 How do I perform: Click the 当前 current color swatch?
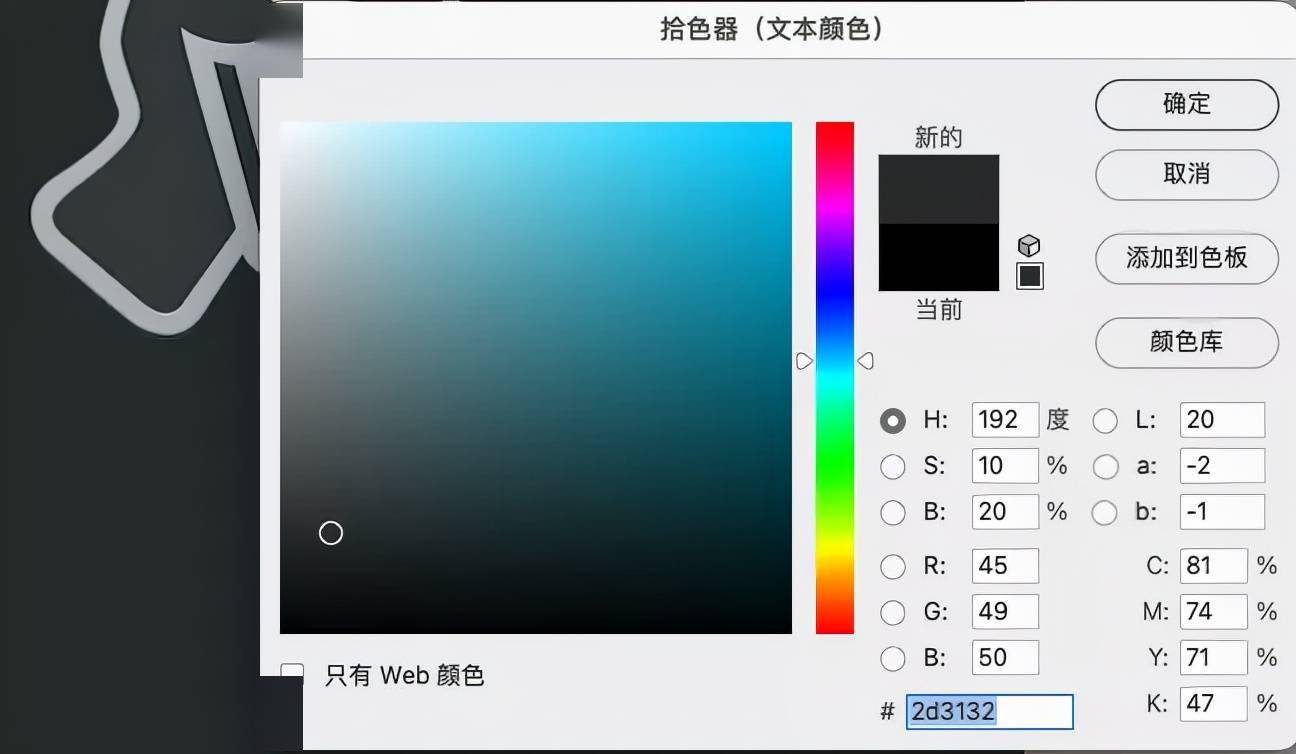tap(939, 257)
